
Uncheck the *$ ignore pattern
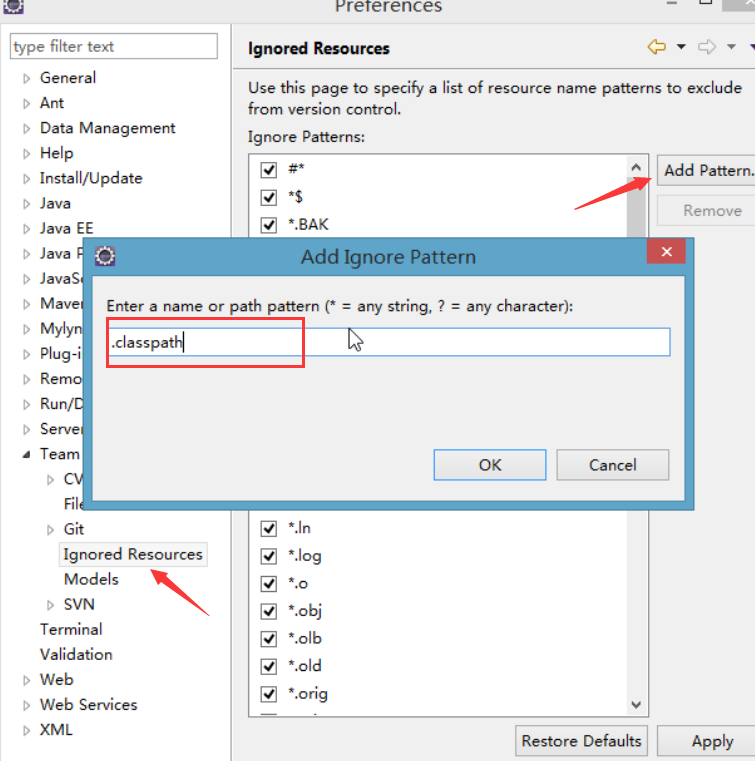point(268,198)
